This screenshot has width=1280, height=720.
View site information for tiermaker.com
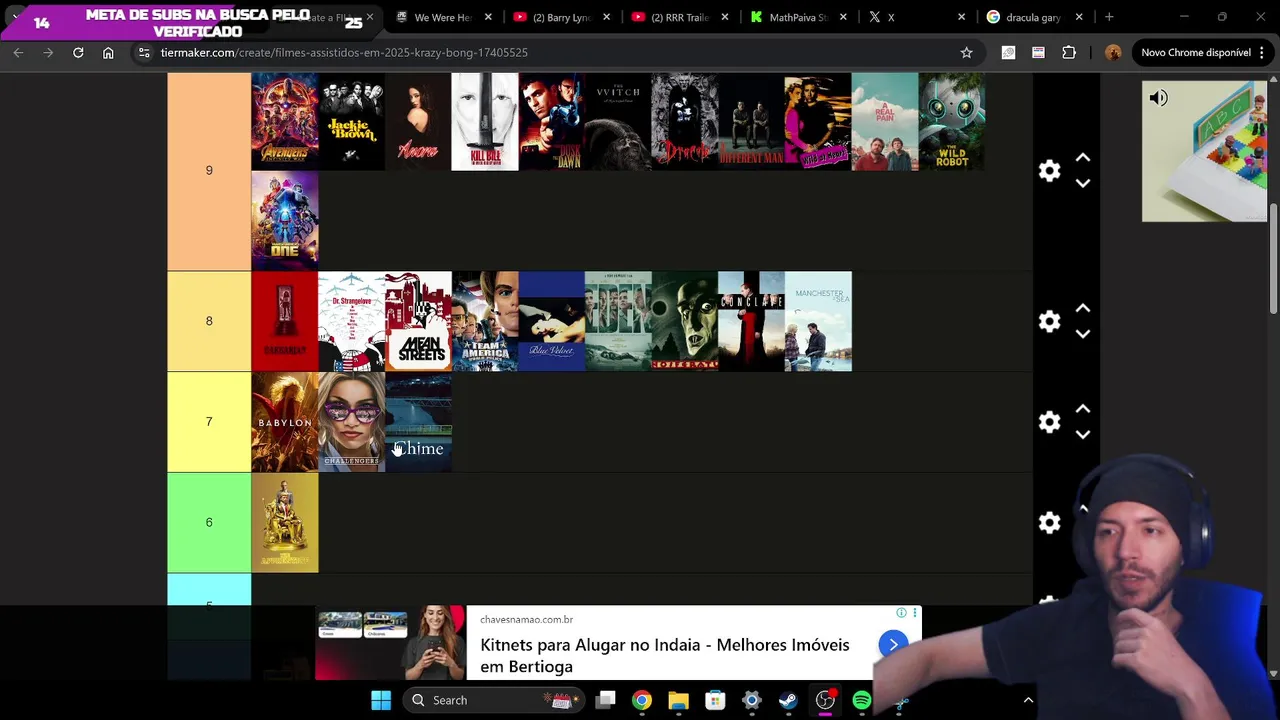[144, 52]
